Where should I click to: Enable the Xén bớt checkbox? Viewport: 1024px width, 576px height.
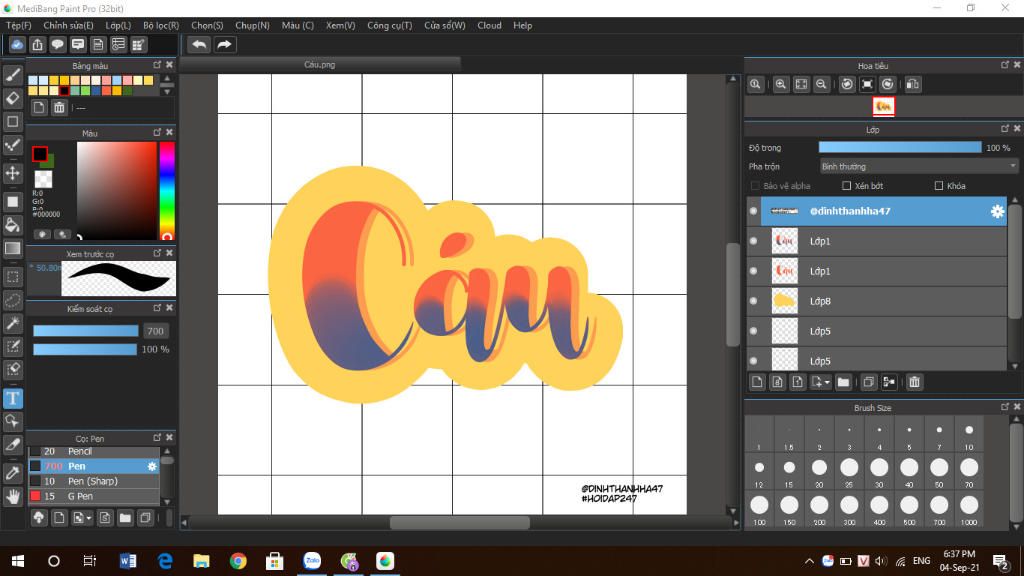click(x=846, y=185)
